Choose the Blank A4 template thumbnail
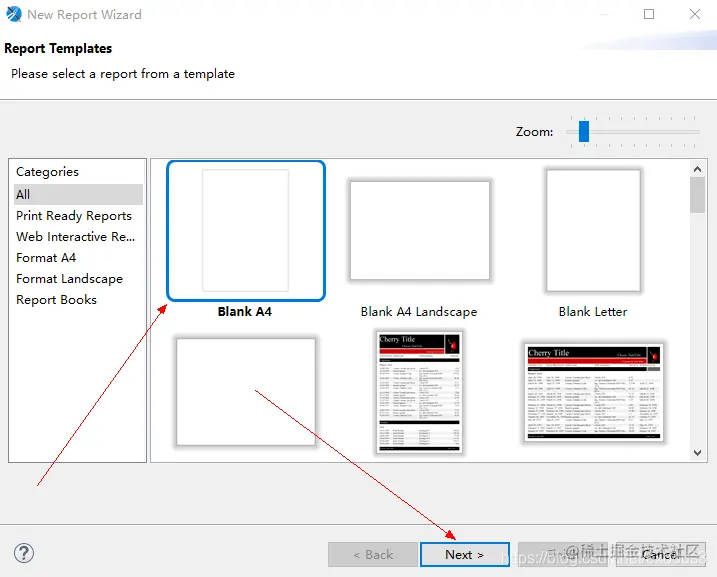Image resolution: width=717 pixels, height=577 pixels. coord(246,230)
